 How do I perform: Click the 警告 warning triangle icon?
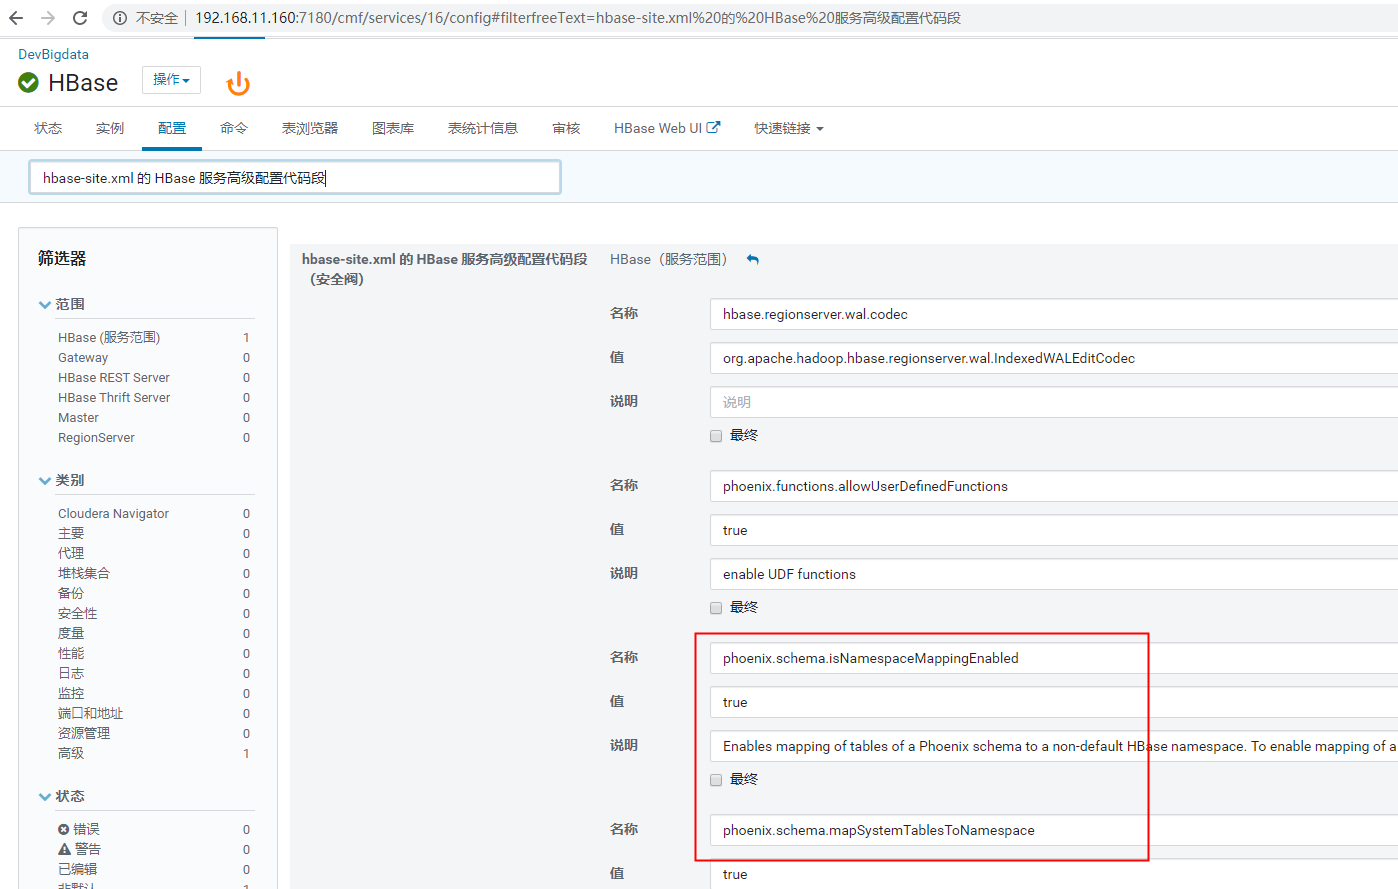point(64,849)
